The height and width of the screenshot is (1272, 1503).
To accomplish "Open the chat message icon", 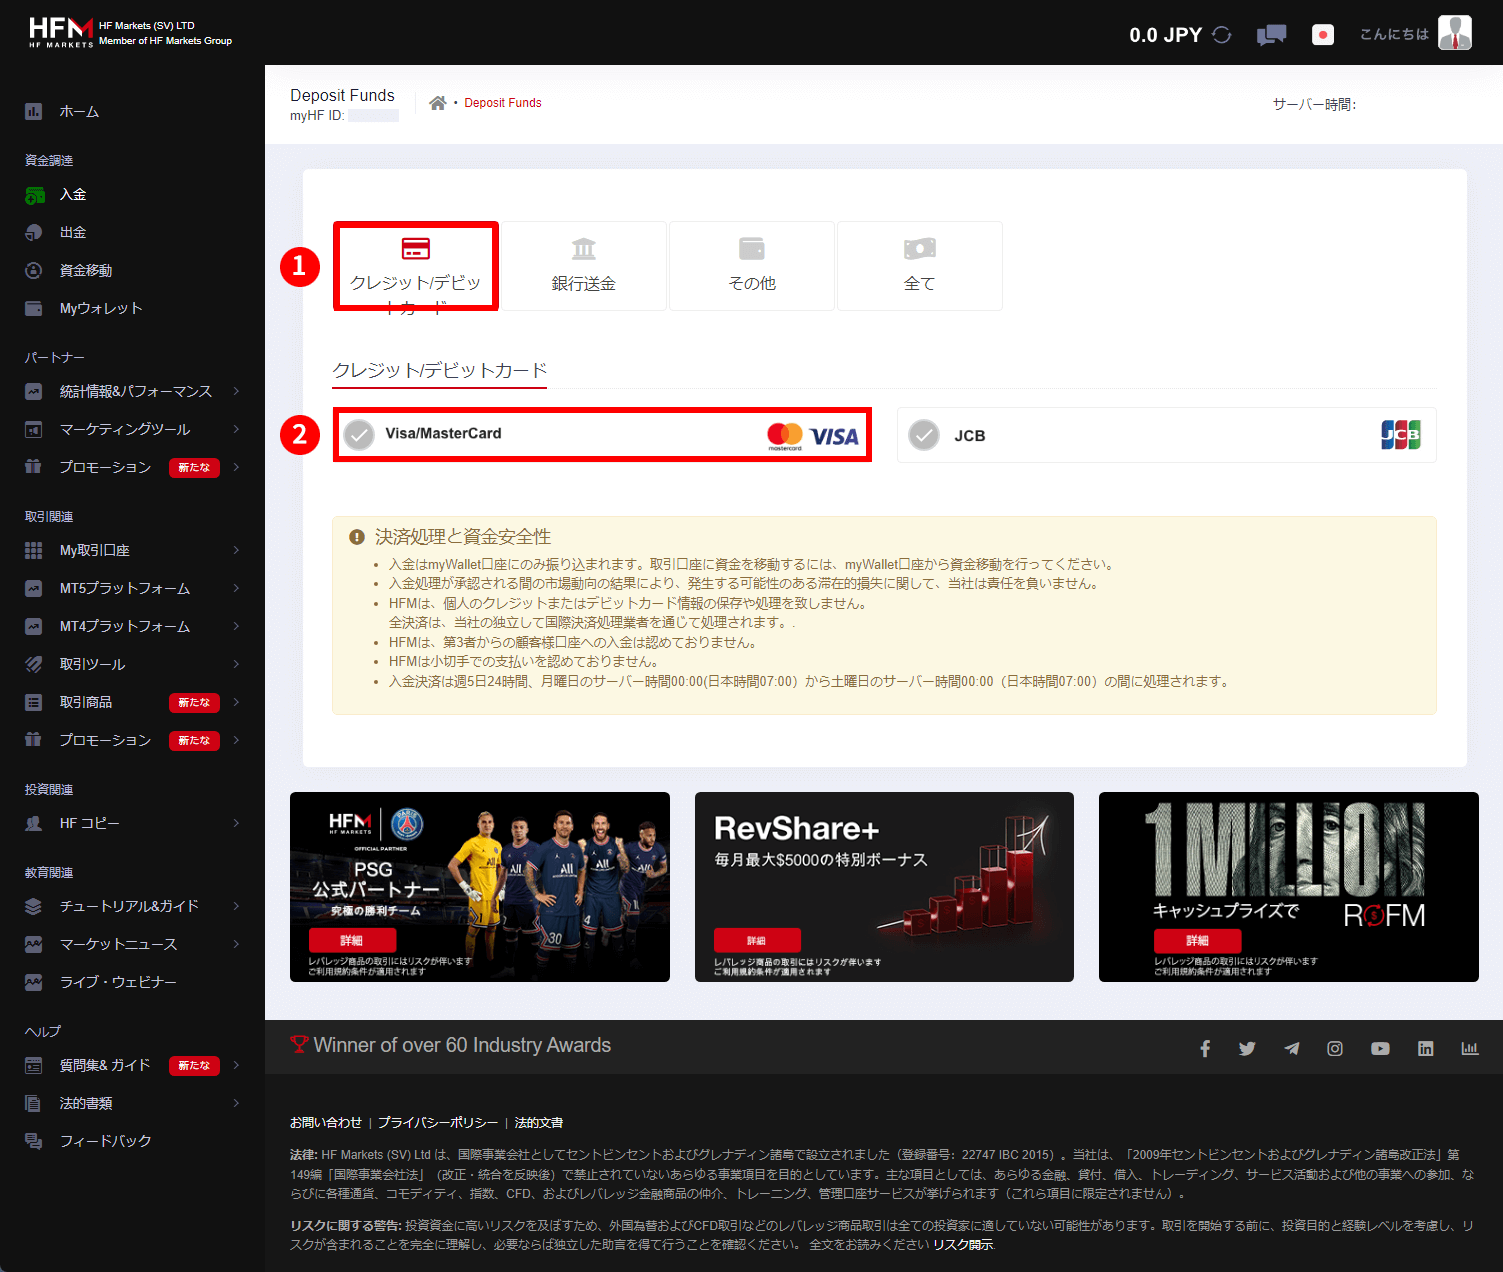I will tap(1271, 33).
